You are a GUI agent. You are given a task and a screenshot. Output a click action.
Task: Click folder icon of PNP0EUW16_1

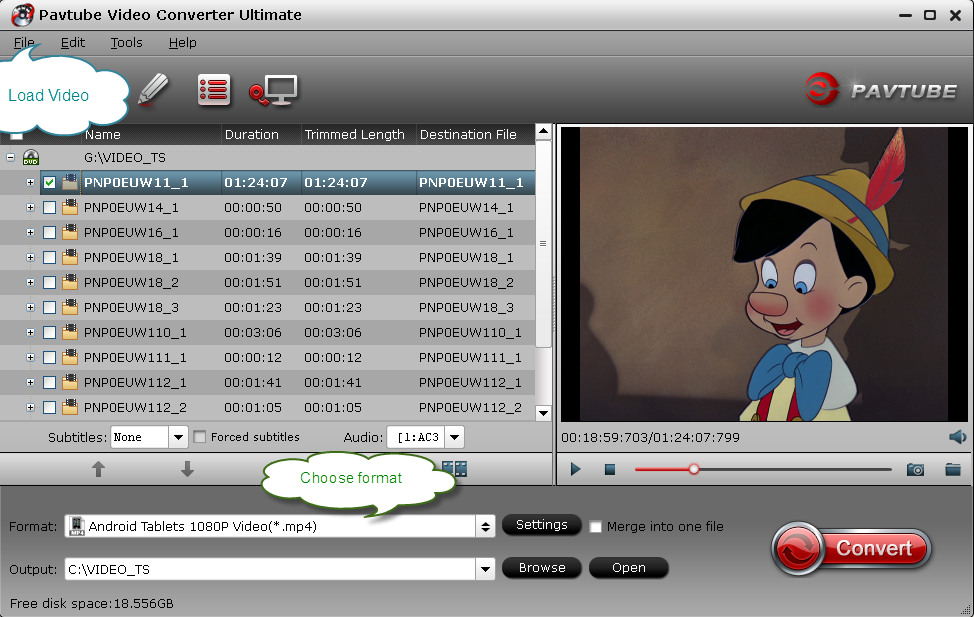point(70,232)
